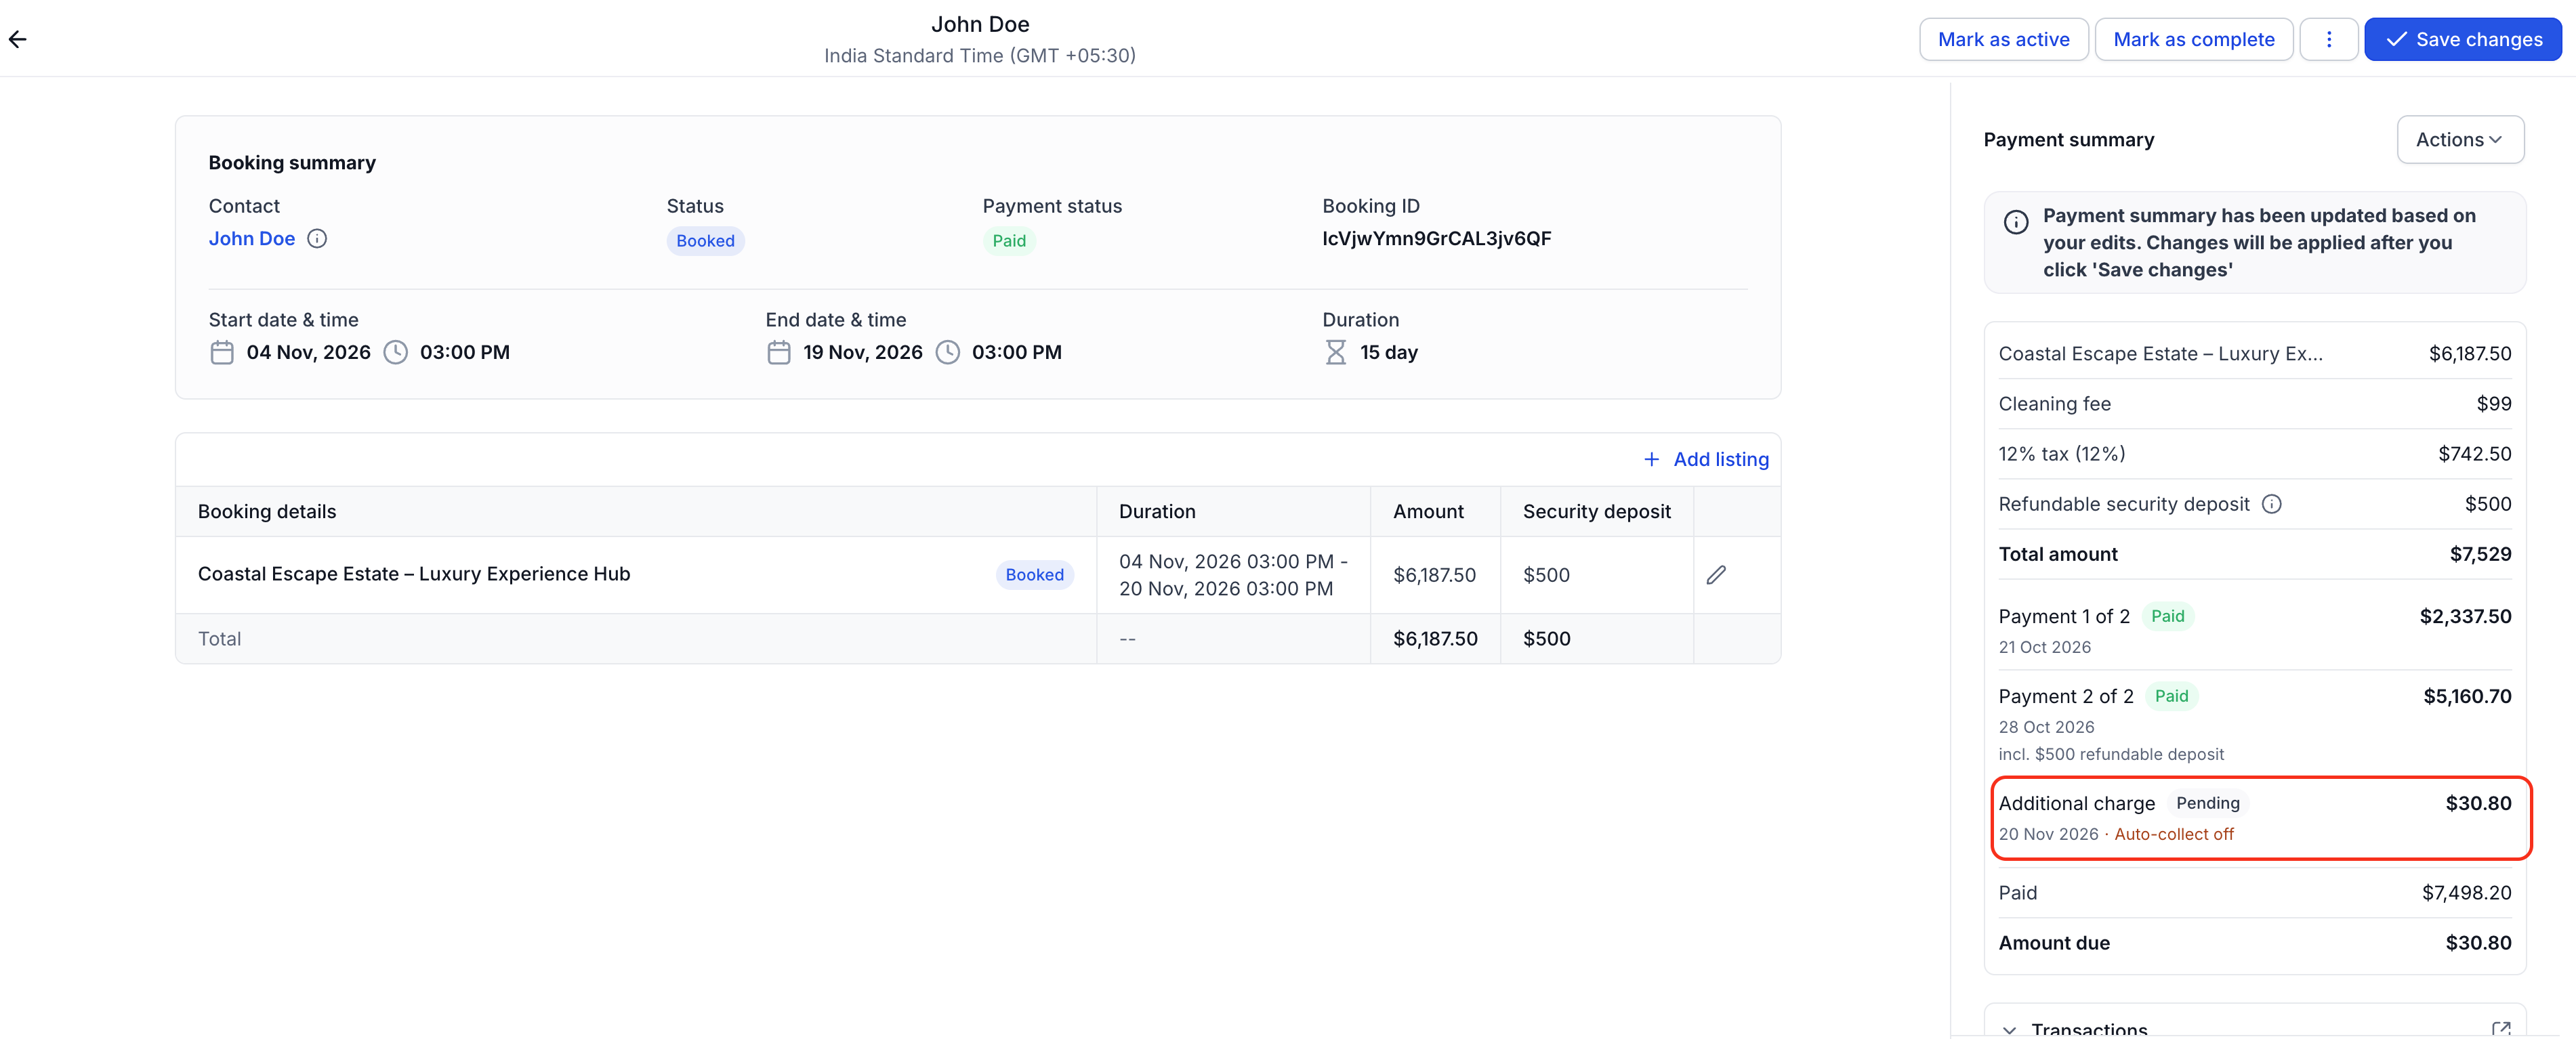Click Mark as active button
The image size is (2576, 1039).
pyautogui.click(x=2003, y=39)
